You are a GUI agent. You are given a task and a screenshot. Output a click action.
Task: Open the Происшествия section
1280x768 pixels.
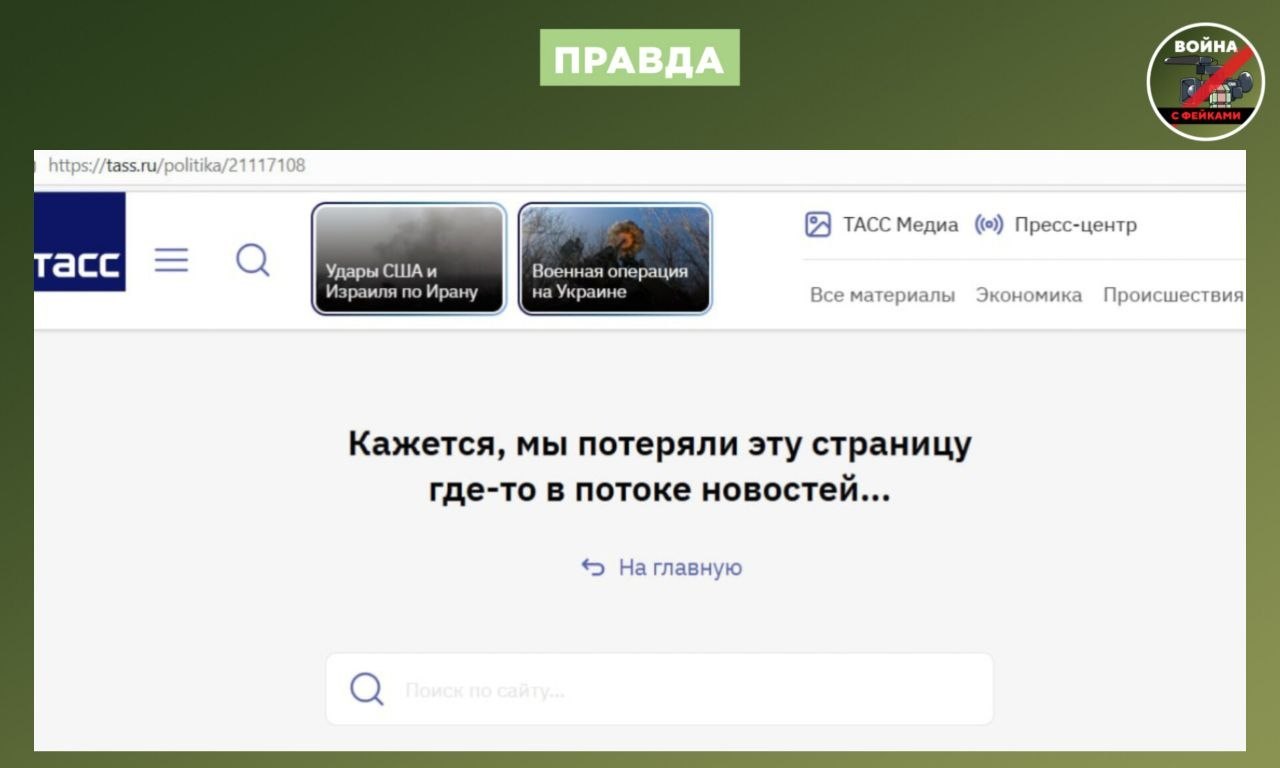click(x=1172, y=295)
